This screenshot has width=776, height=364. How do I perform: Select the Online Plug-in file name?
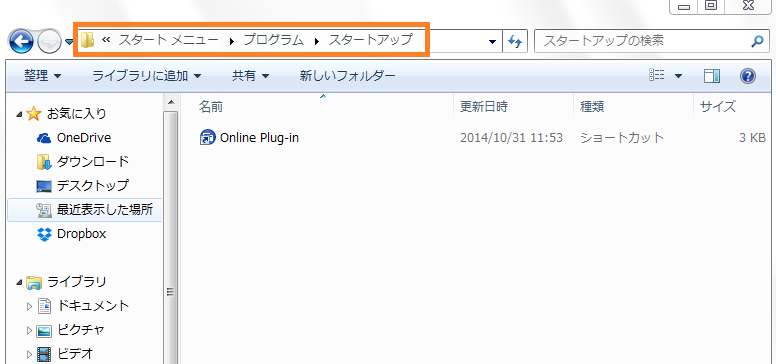click(x=259, y=137)
